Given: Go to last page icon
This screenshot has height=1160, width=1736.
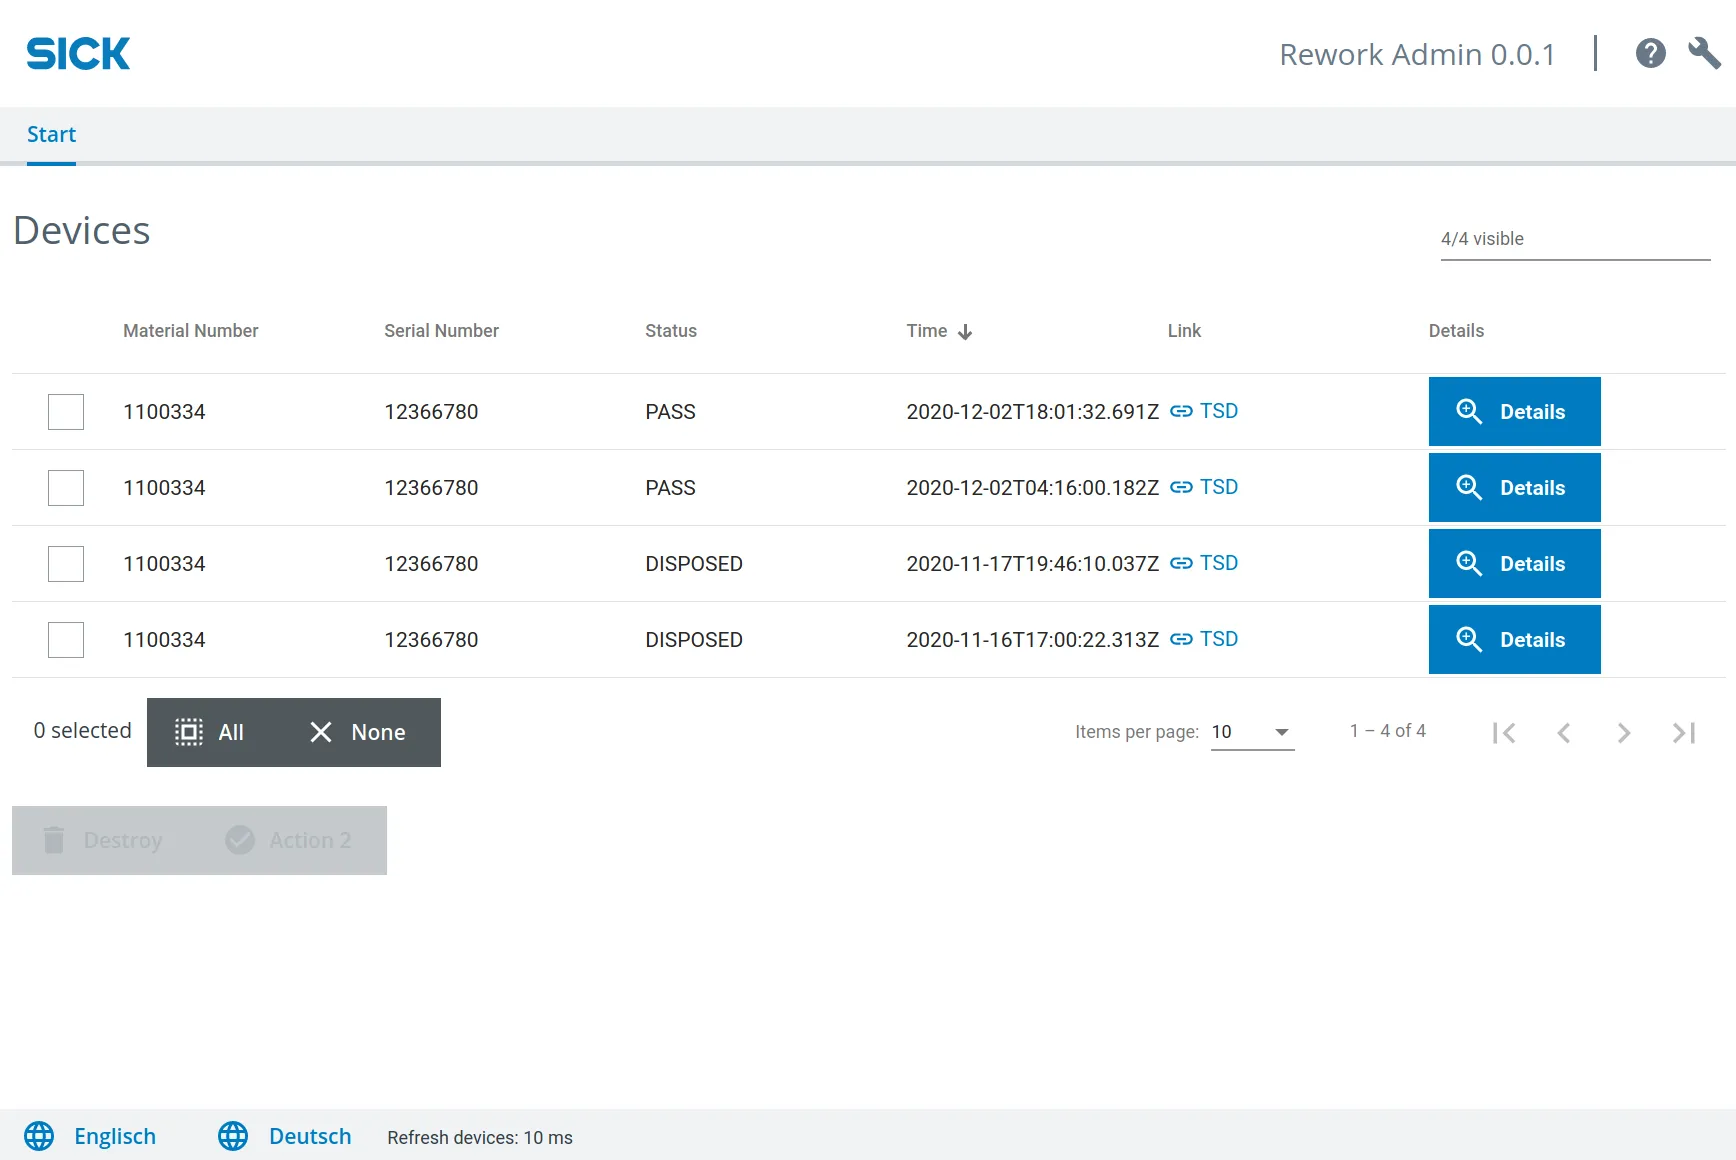Looking at the screenshot, I should click(x=1684, y=733).
